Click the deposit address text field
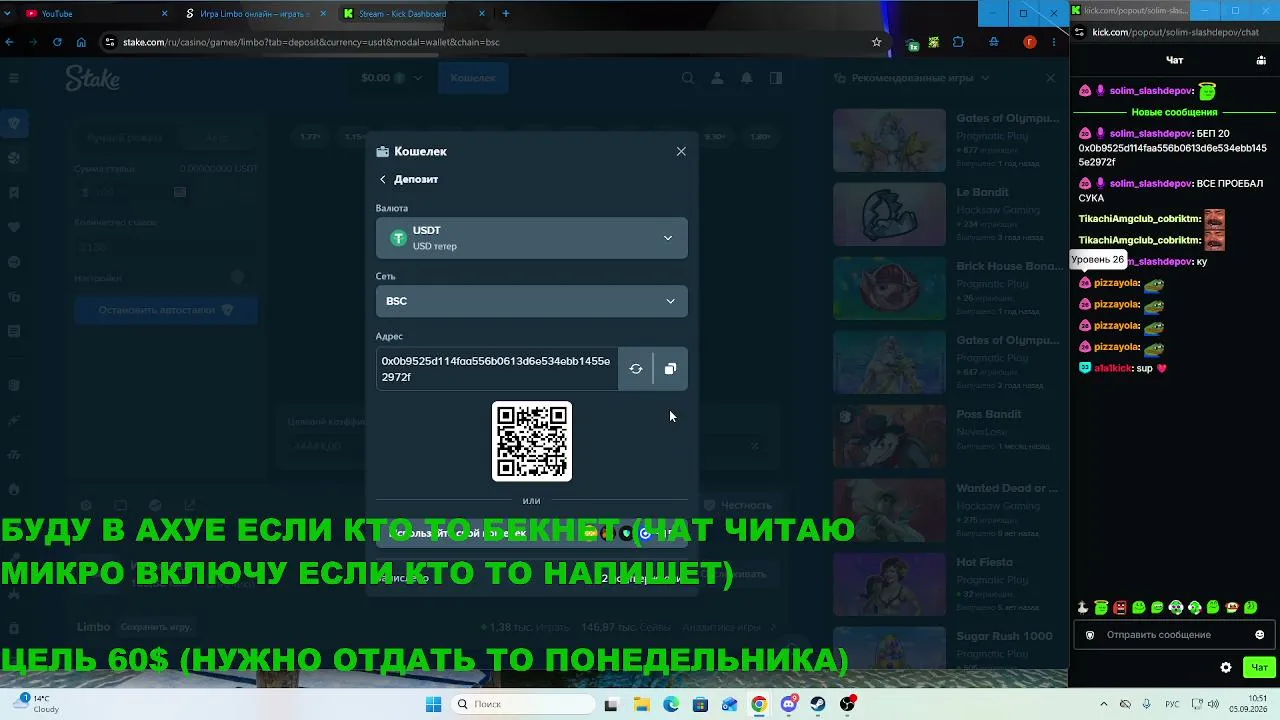1280x720 pixels. pyautogui.click(x=496, y=369)
